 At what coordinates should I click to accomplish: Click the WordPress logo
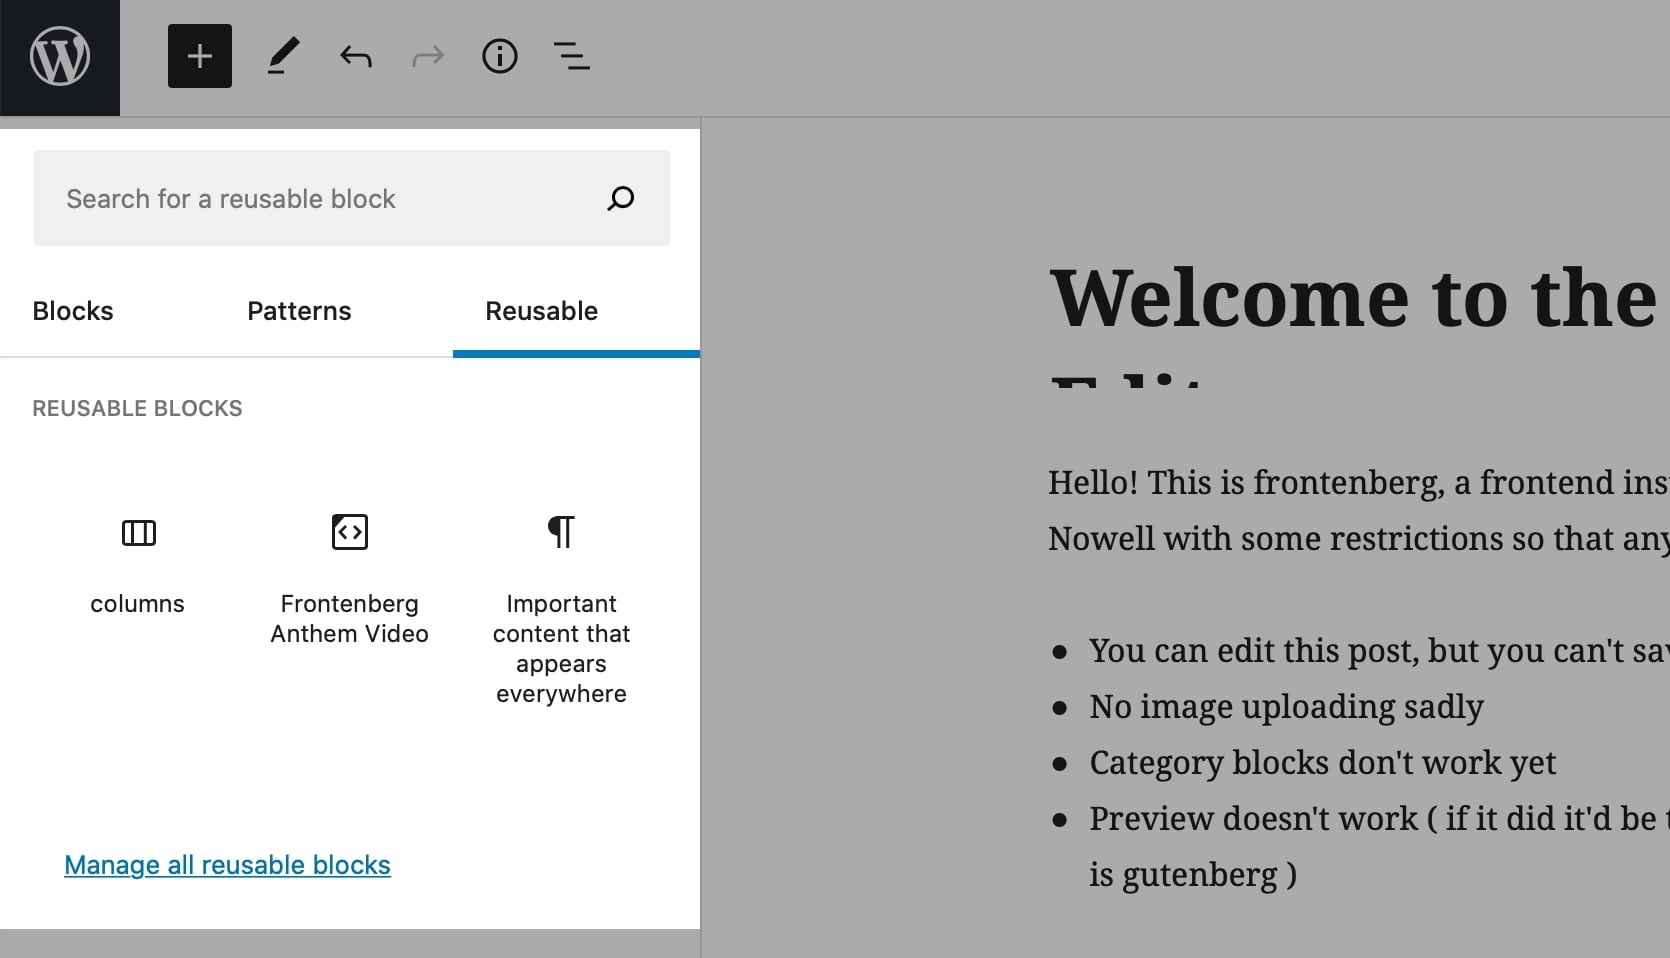click(x=60, y=57)
